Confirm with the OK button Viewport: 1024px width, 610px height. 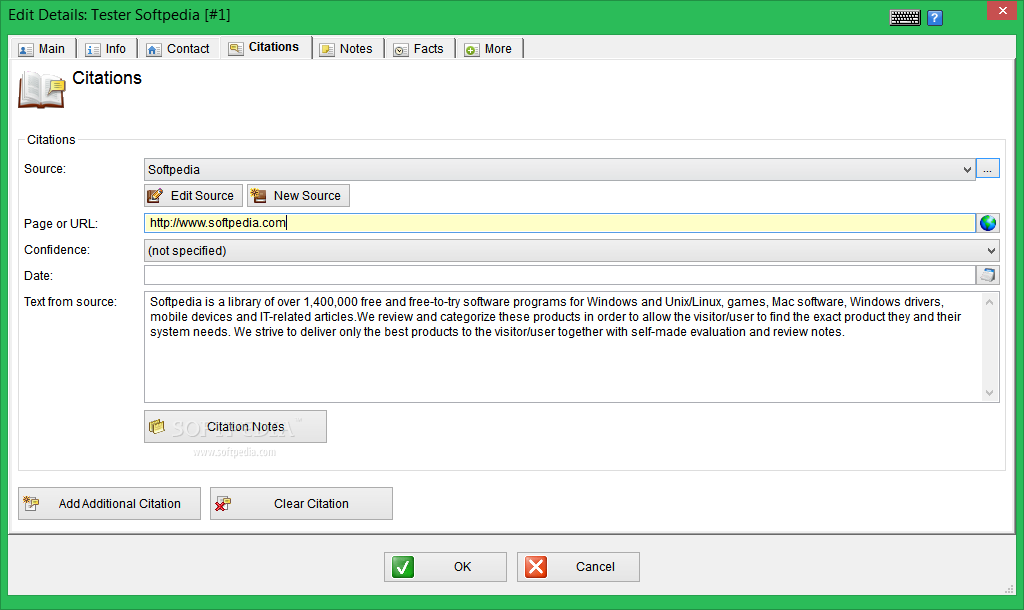coord(445,567)
